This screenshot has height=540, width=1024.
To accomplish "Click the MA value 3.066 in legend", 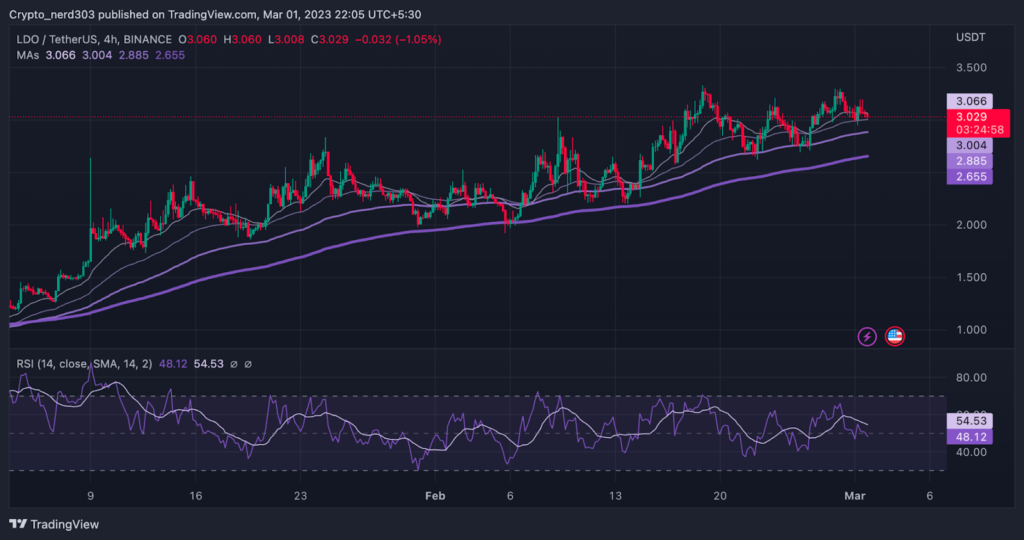I will [60, 56].
